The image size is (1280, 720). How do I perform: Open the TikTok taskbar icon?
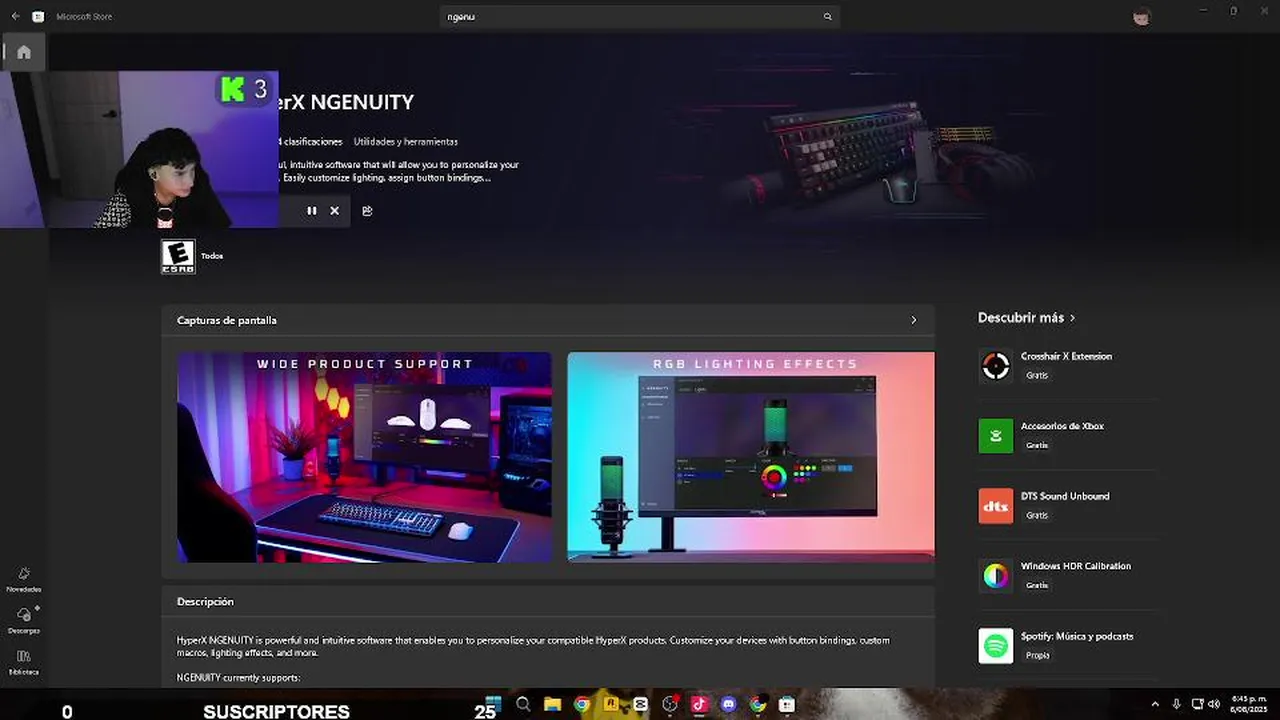(699, 704)
